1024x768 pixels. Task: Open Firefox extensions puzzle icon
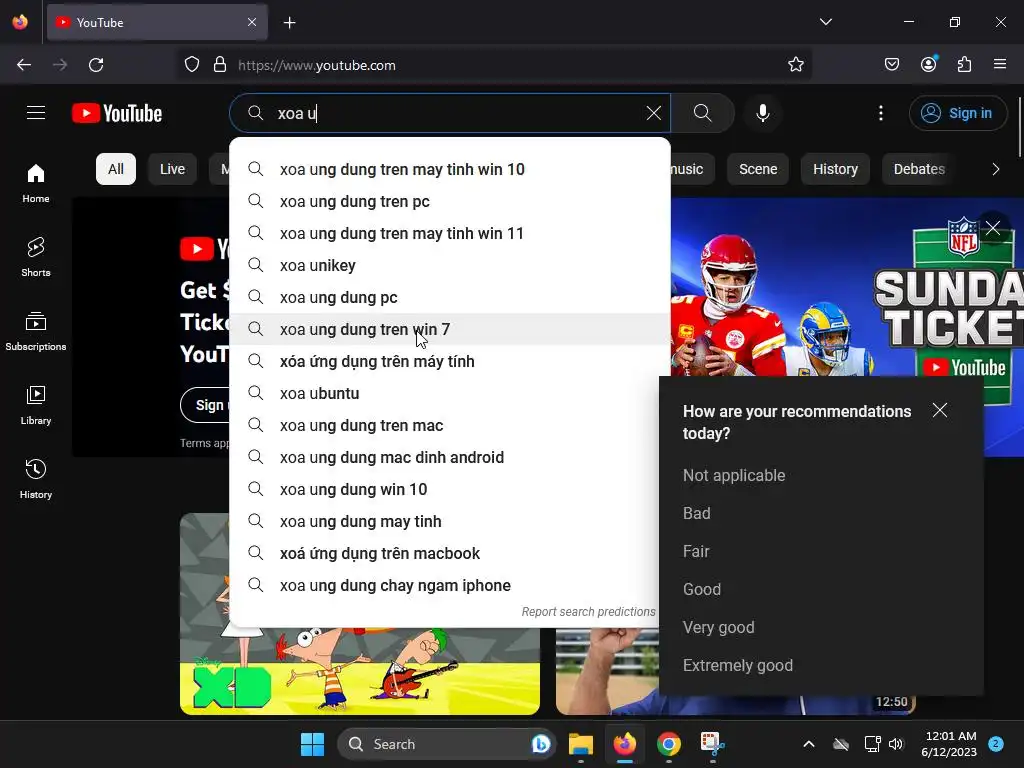coord(964,64)
